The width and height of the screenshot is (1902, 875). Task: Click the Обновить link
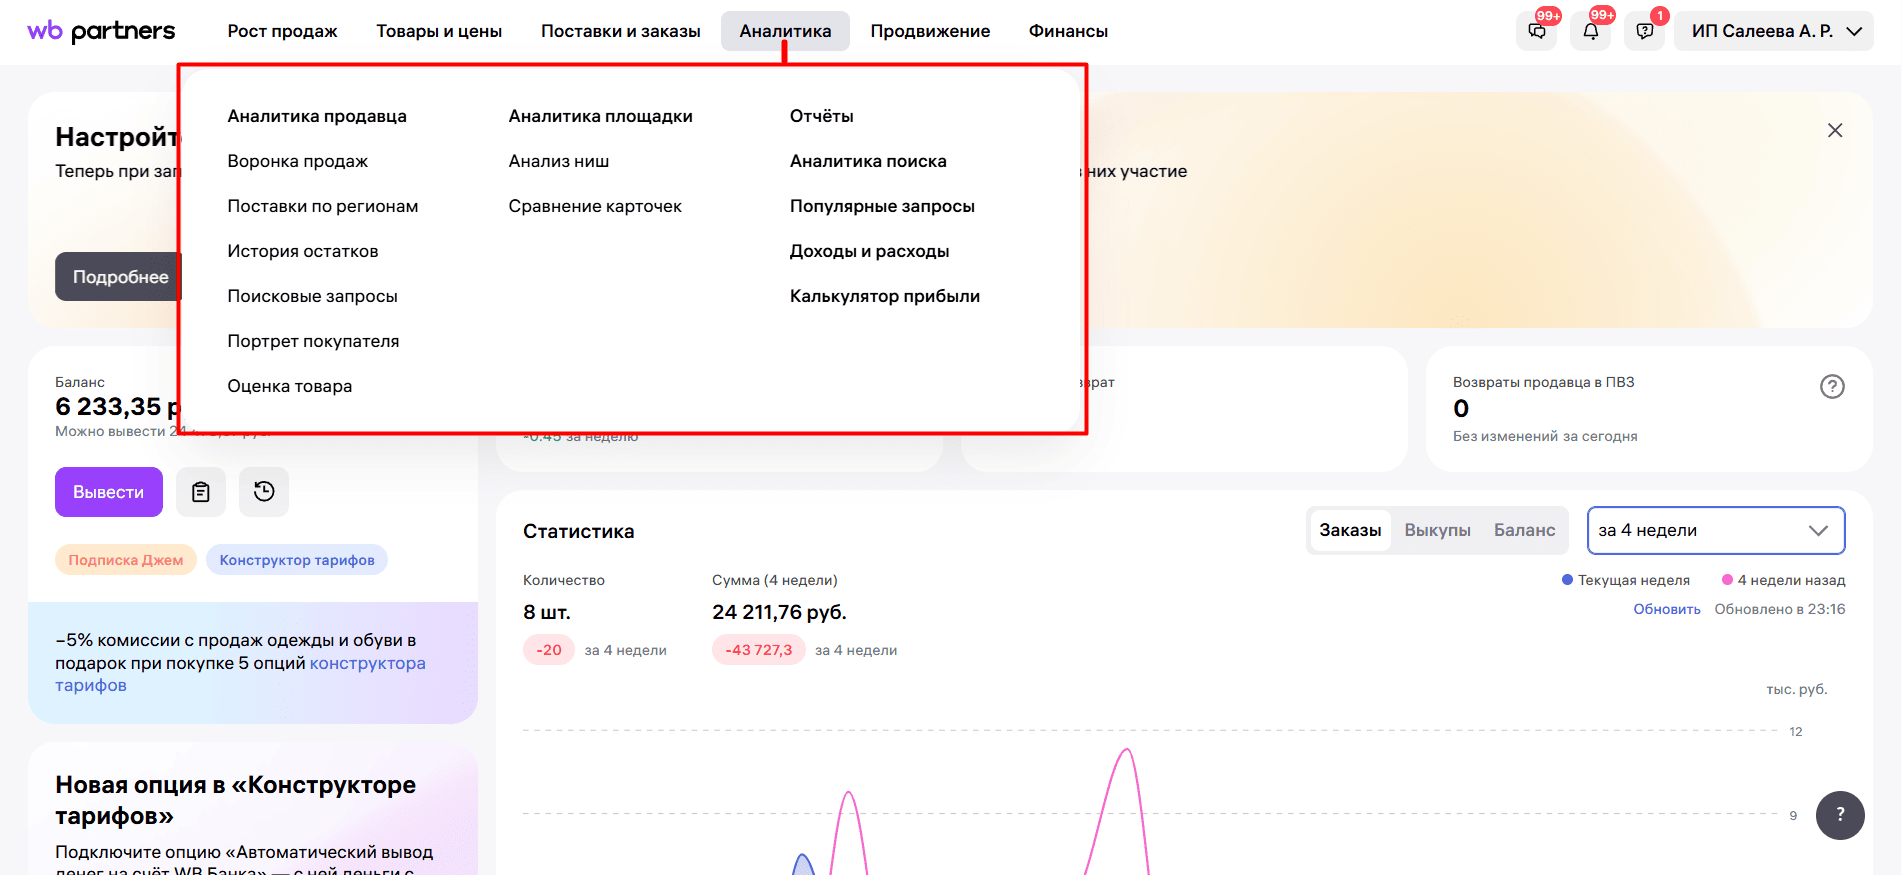(x=1667, y=609)
